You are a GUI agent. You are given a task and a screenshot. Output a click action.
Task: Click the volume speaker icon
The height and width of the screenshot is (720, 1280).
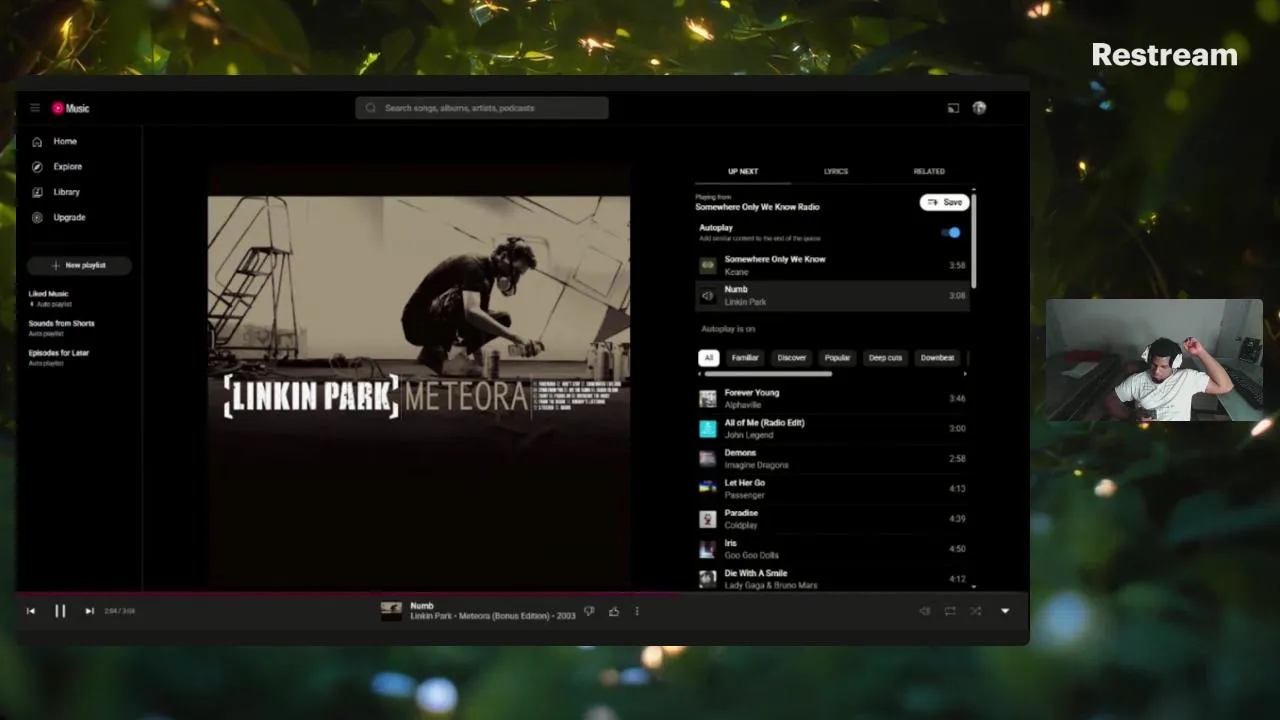click(x=924, y=611)
